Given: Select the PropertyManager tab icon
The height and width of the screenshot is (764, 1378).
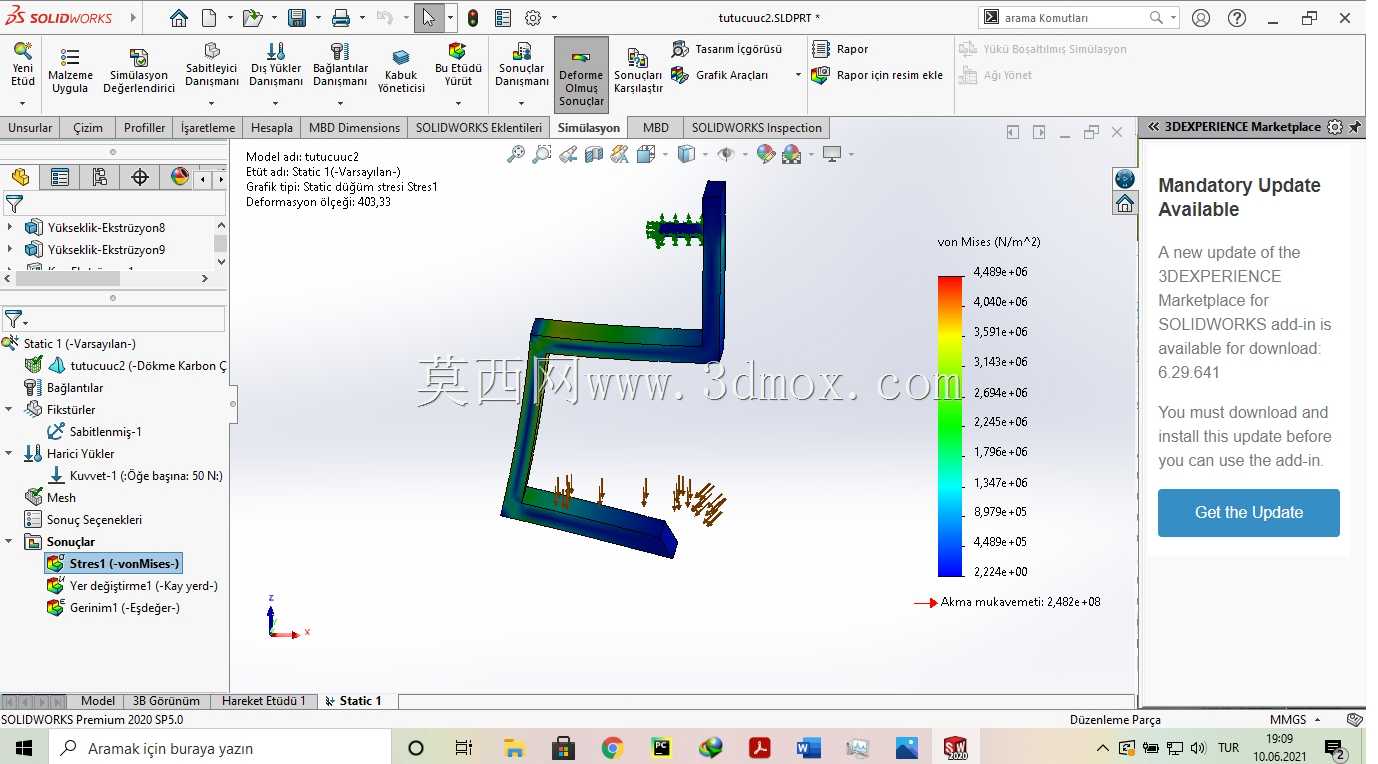Looking at the screenshot, I should [60, 177].
